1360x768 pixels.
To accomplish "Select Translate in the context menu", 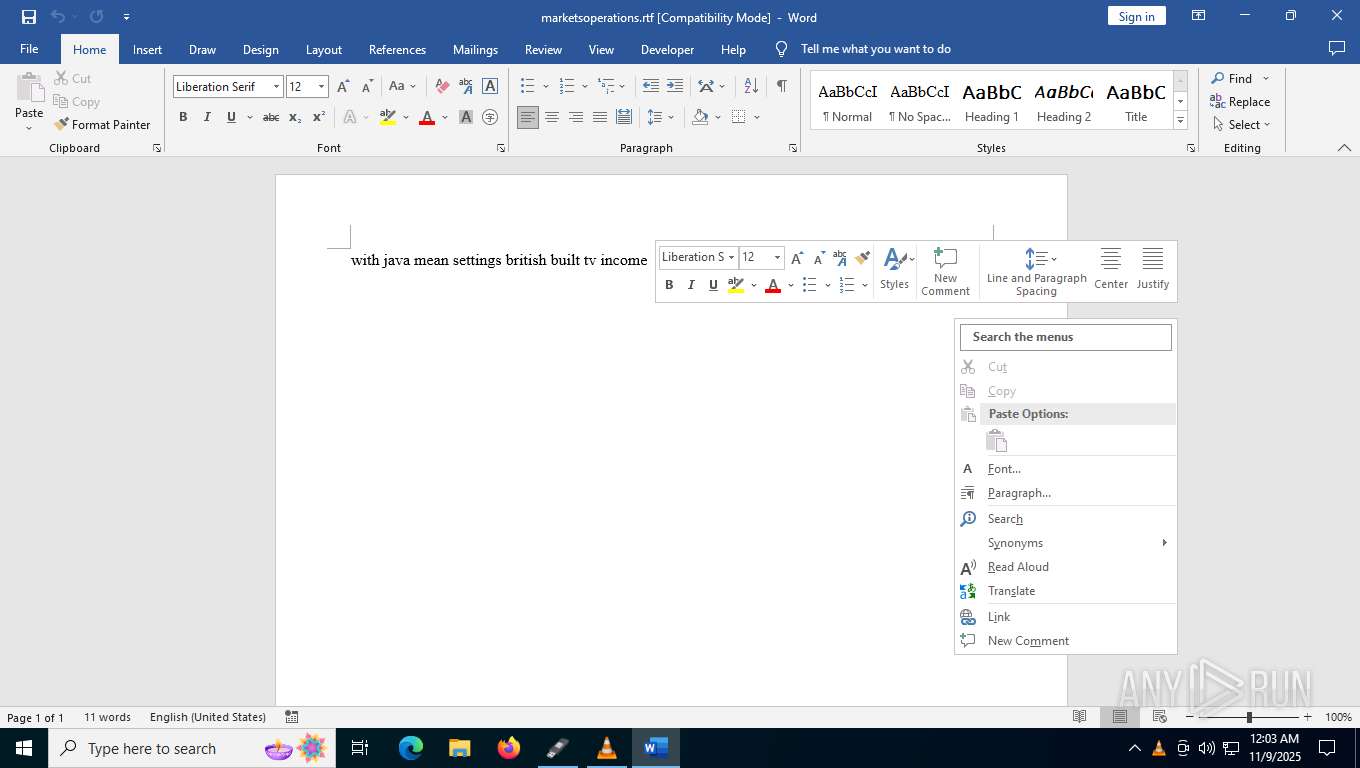I will pos(1066,591).
